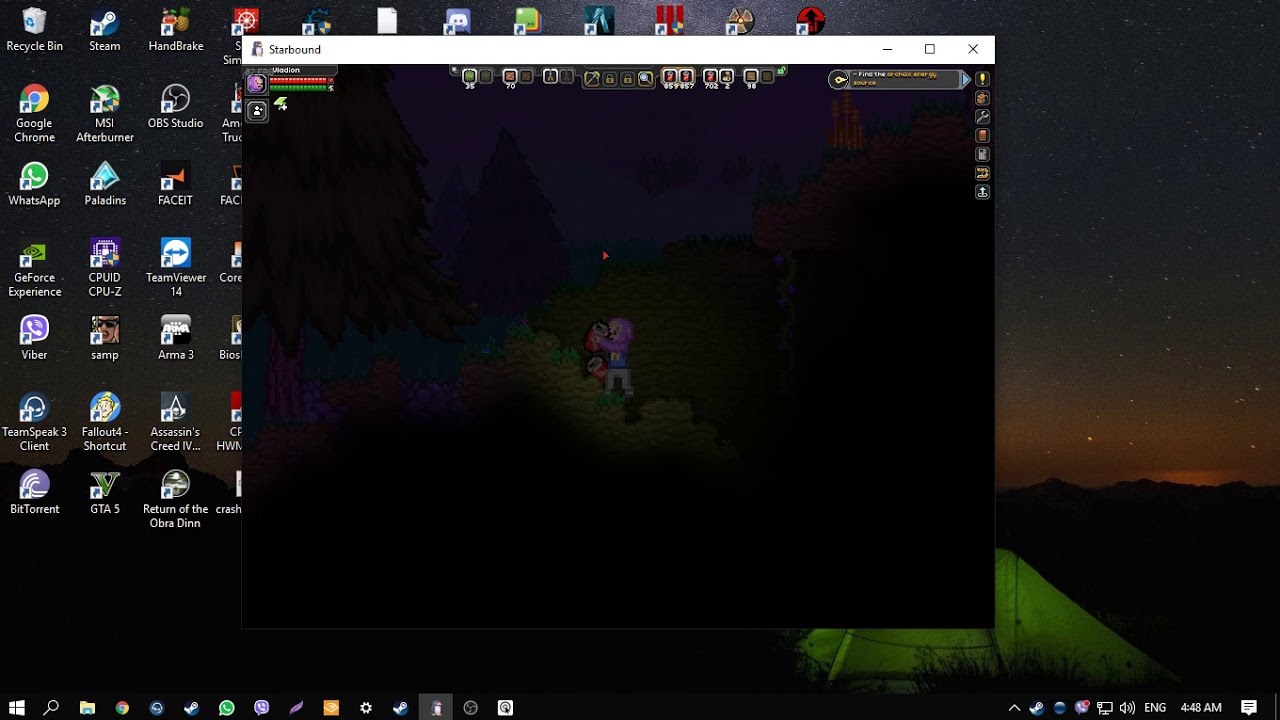Viewport: 1280px width, 720px height.
Task: Click the Beam Up arrow icon
Action: 982,192
